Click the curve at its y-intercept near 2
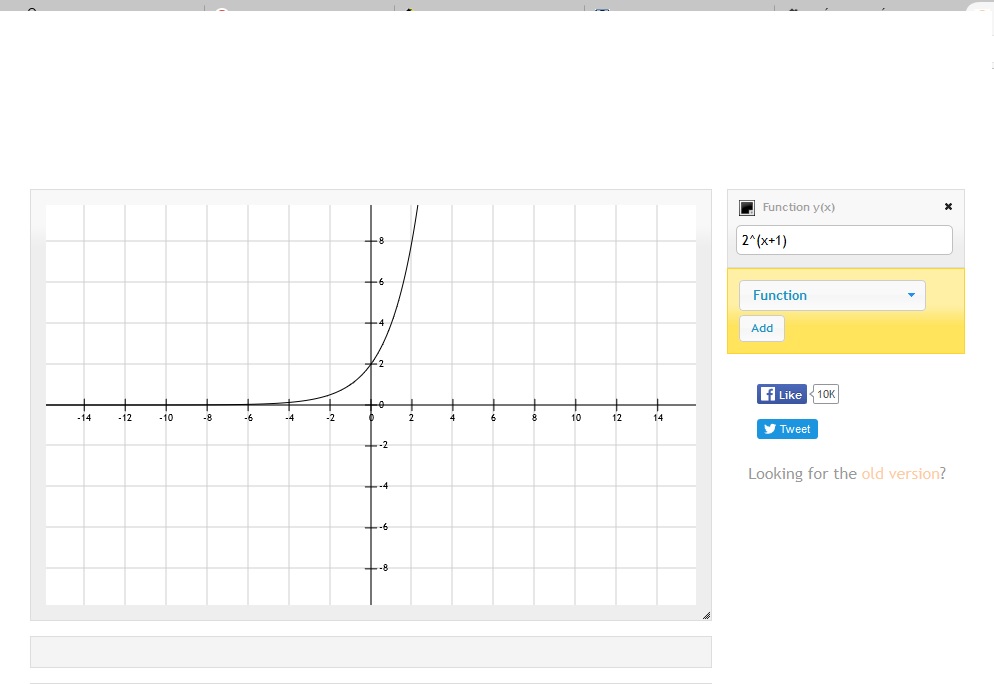The height and width of the screenshot is (684, 994). pyautogui.click(x=371, y=364)
